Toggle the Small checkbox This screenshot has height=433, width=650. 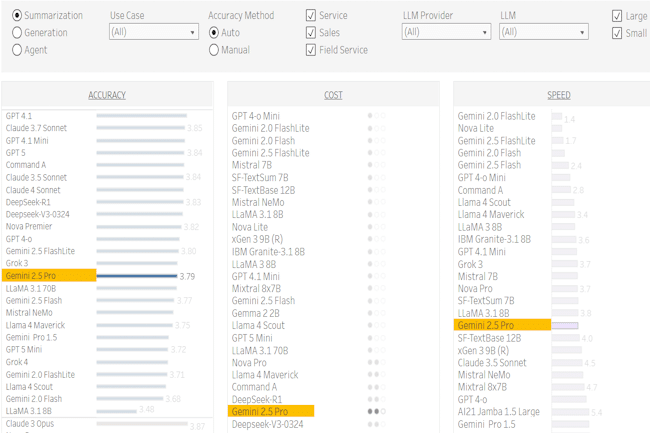coord(617,33)
